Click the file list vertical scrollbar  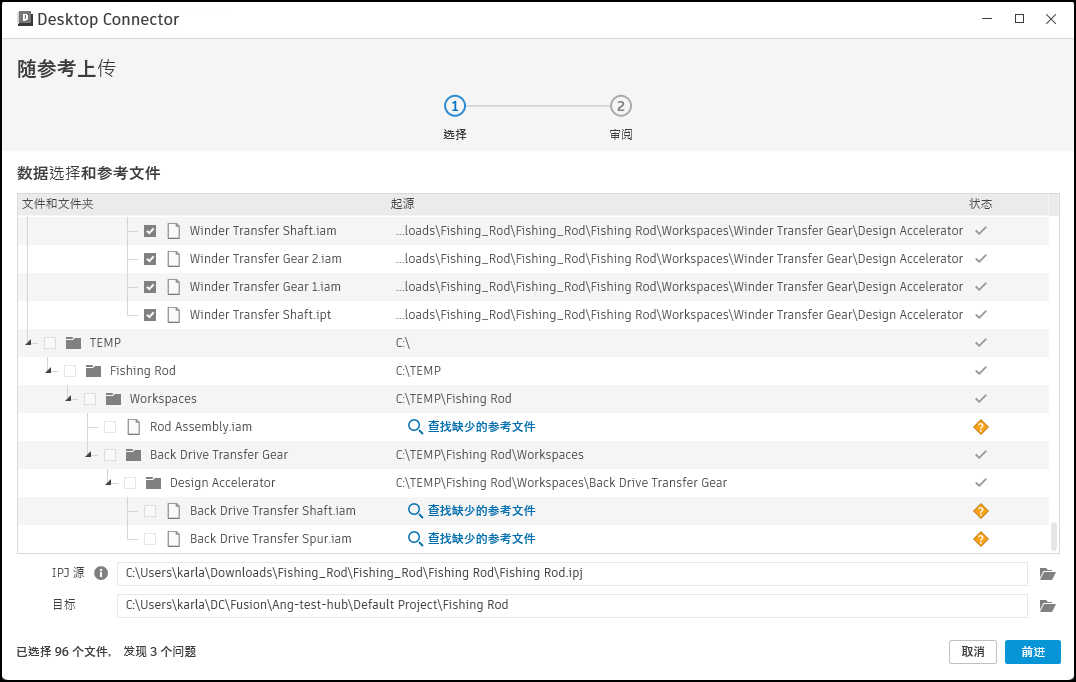click(x=1053, y=536)
